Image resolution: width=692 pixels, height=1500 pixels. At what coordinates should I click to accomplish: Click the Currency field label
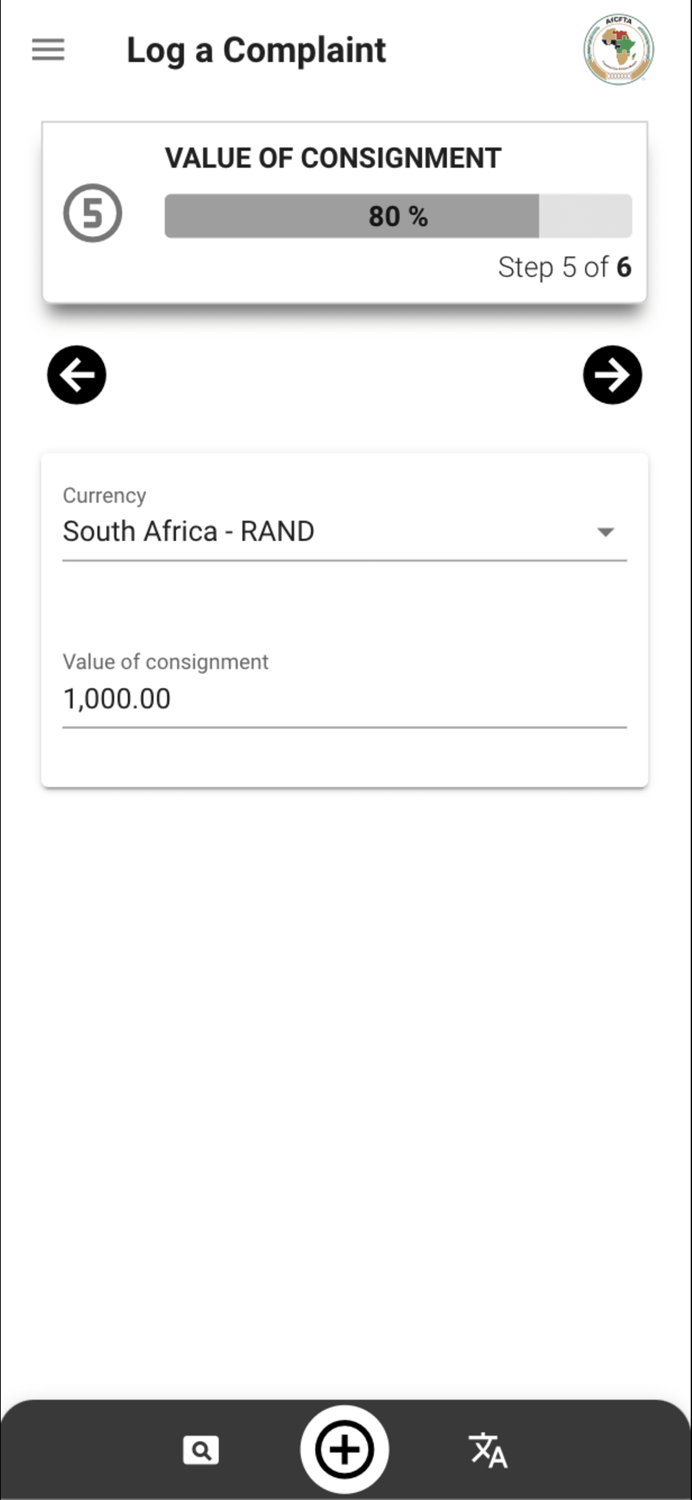(x=104, y=495)
